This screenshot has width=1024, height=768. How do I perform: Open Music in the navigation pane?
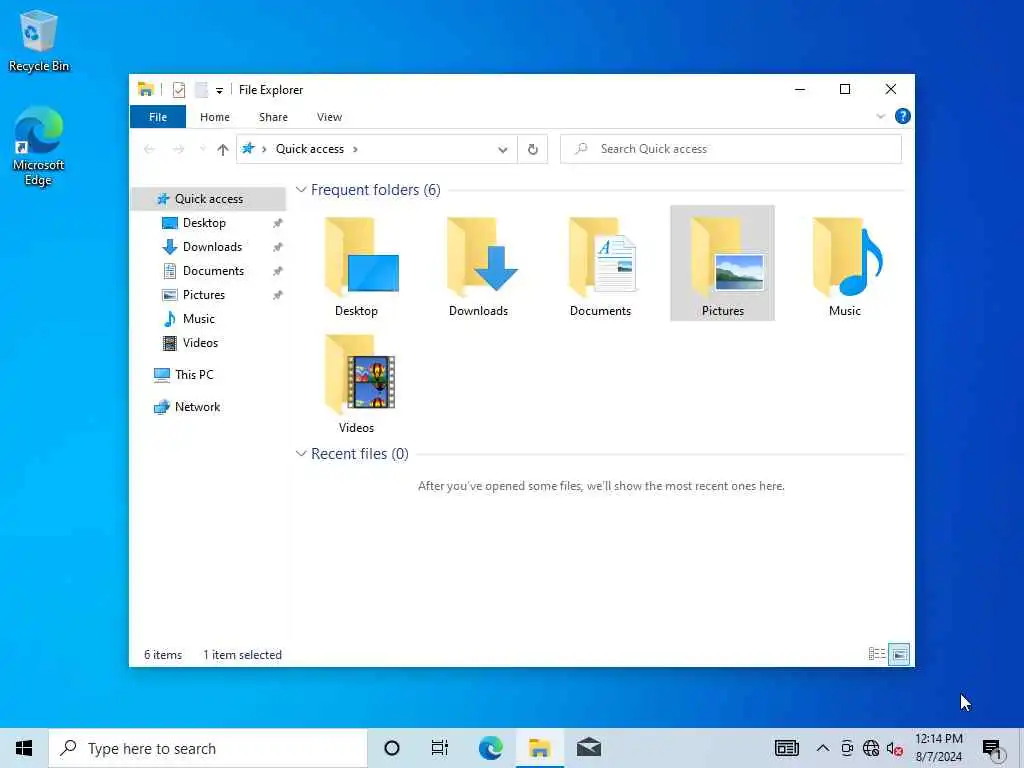[199, 319]
